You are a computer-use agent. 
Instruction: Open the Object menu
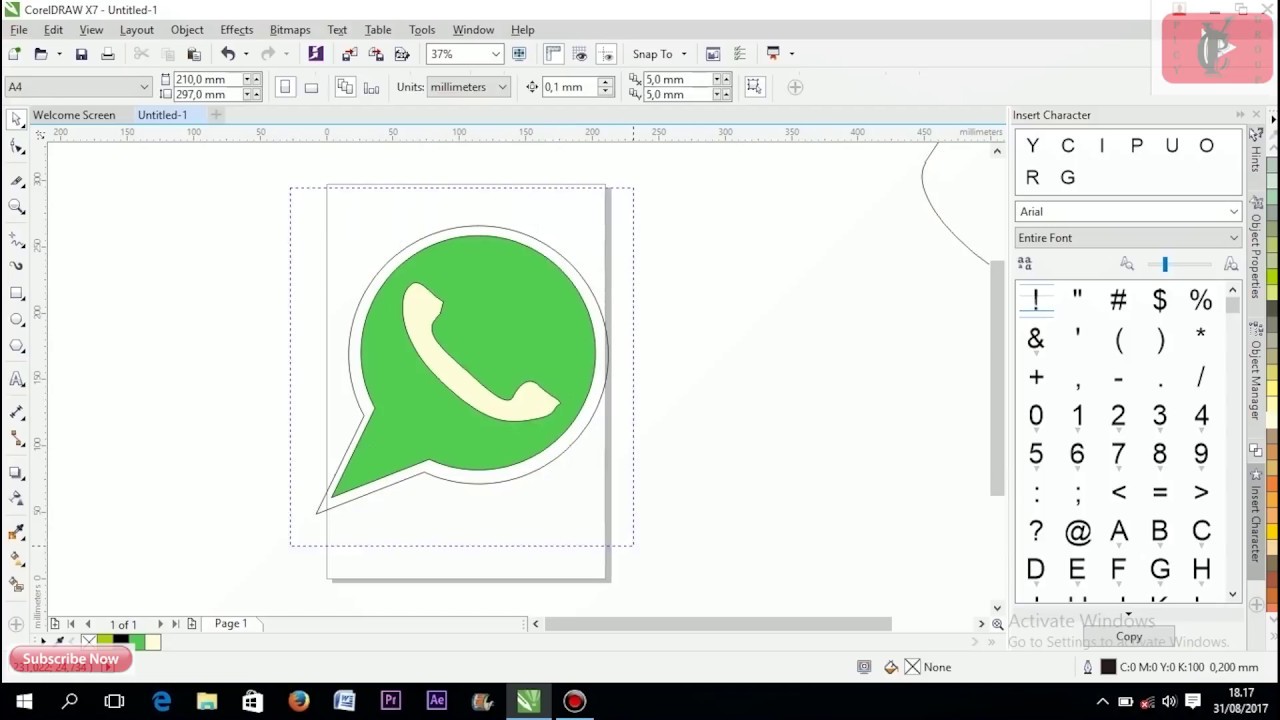point(187,30)
